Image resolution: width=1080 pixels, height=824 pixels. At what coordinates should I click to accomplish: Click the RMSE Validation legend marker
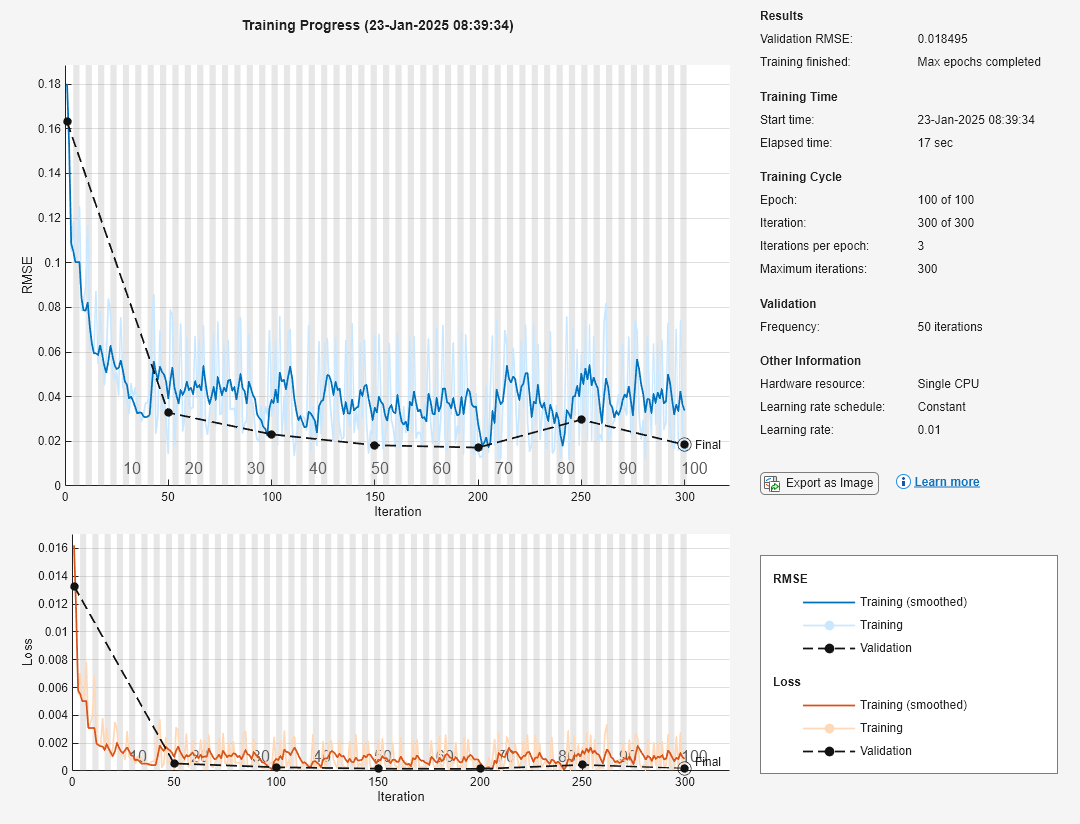point(829,648)
